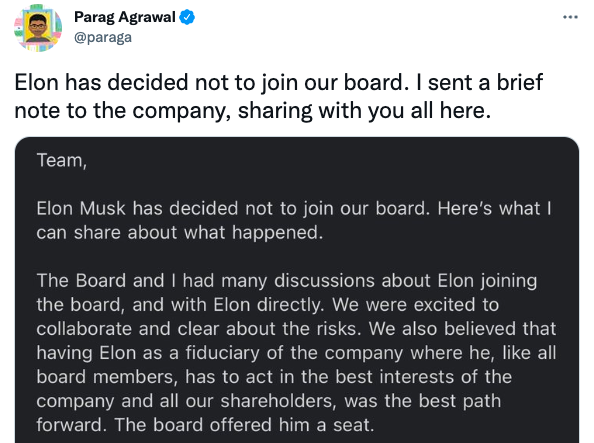
Task: Click the line "the board, and with Elon directly"
Action: click(x=268, y=305)
